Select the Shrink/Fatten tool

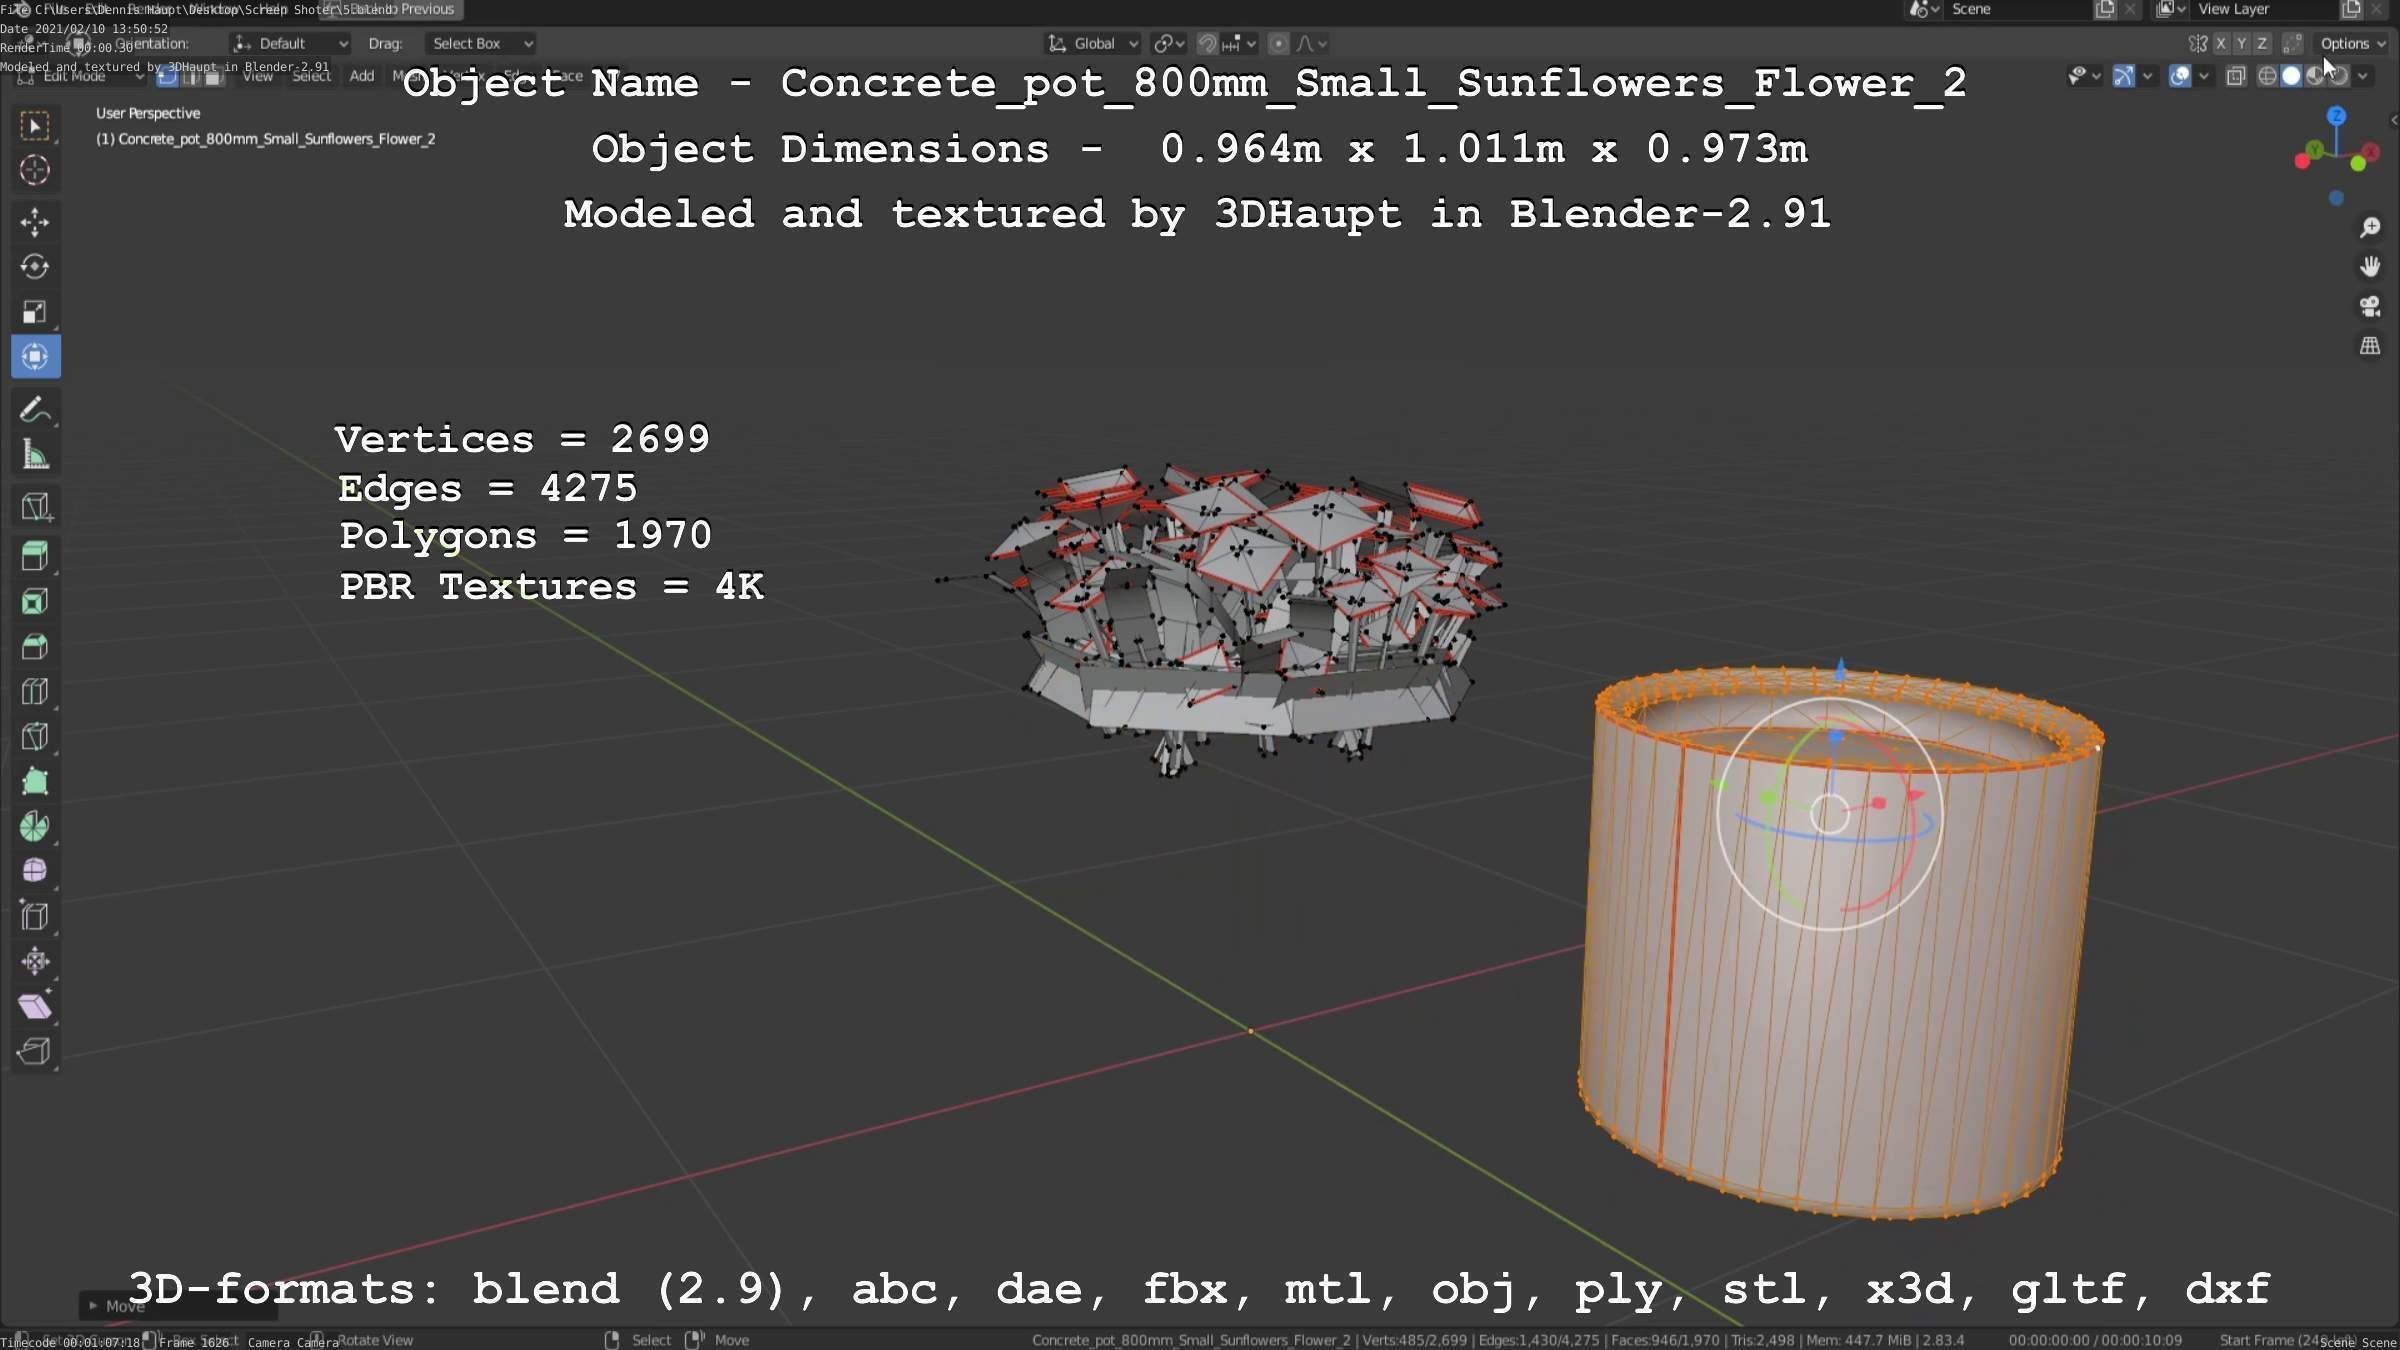(35, 961)
